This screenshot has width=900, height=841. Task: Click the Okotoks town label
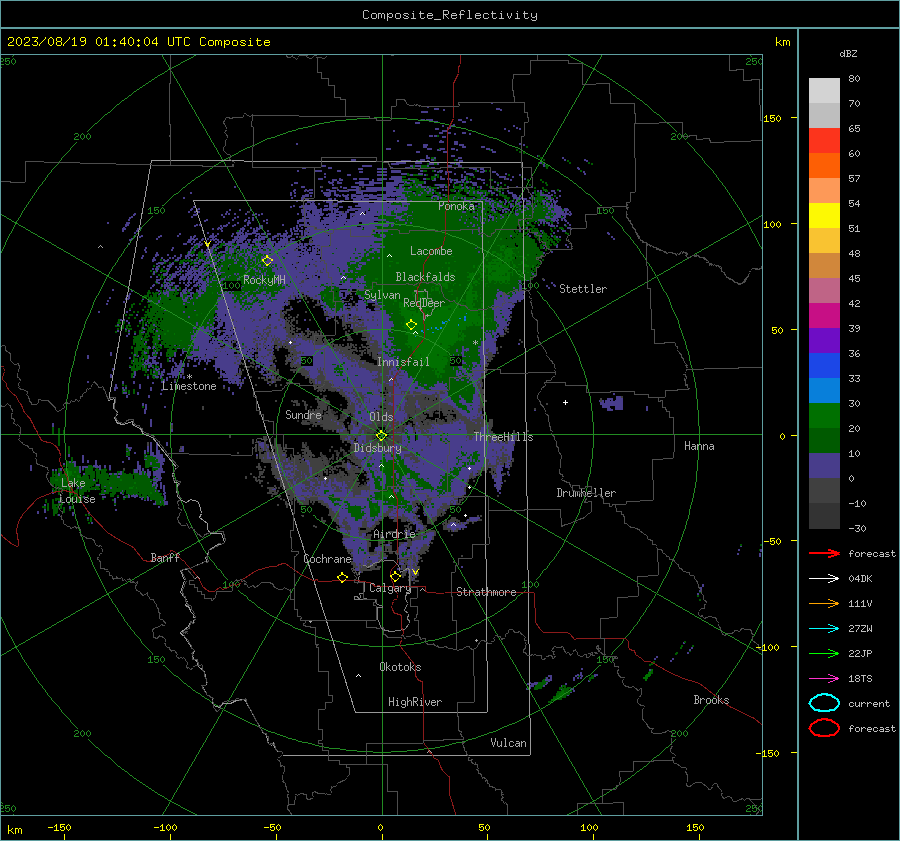point(400,667)
